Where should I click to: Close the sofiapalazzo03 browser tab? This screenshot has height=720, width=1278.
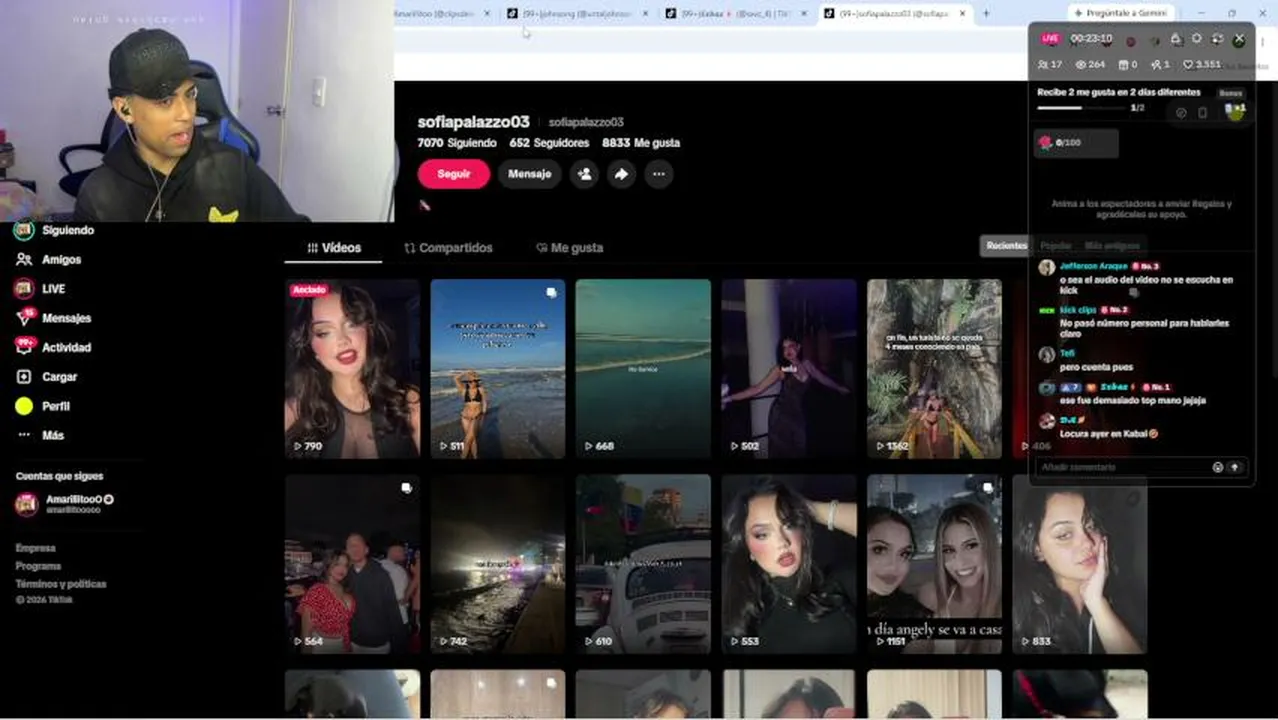(x=963, y=13)
